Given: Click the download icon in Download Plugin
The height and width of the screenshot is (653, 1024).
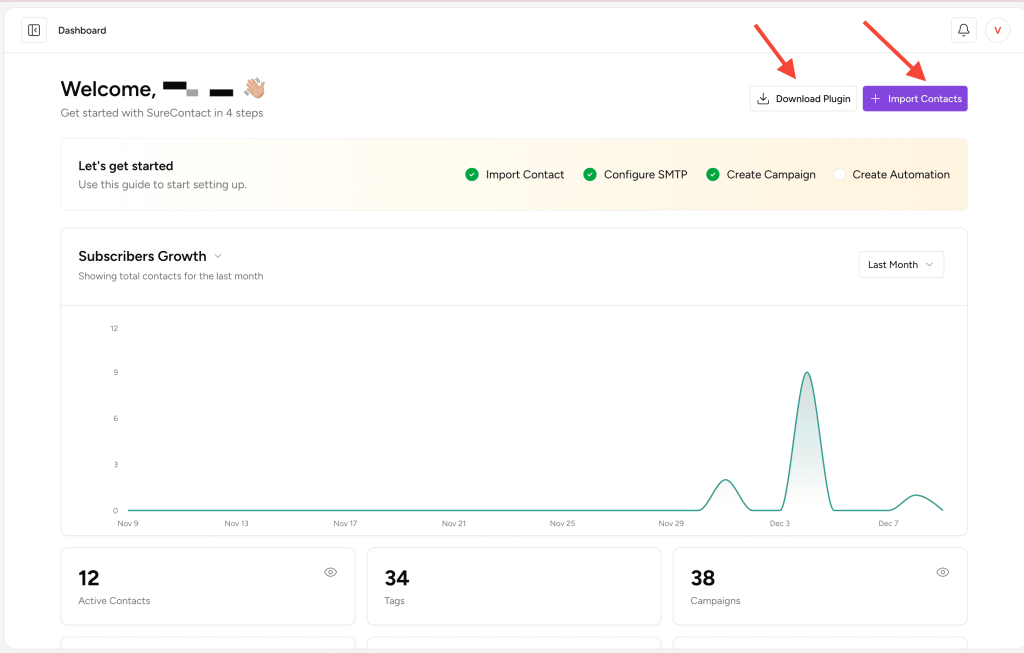Looking at the screenshot, I should point(763,99).
